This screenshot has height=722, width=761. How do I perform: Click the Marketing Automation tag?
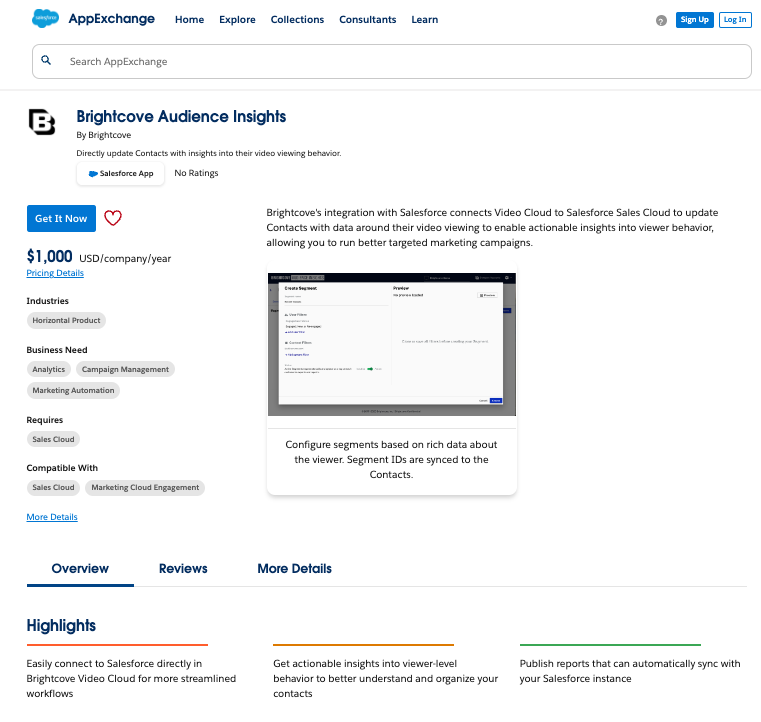[x=73, y=390]
